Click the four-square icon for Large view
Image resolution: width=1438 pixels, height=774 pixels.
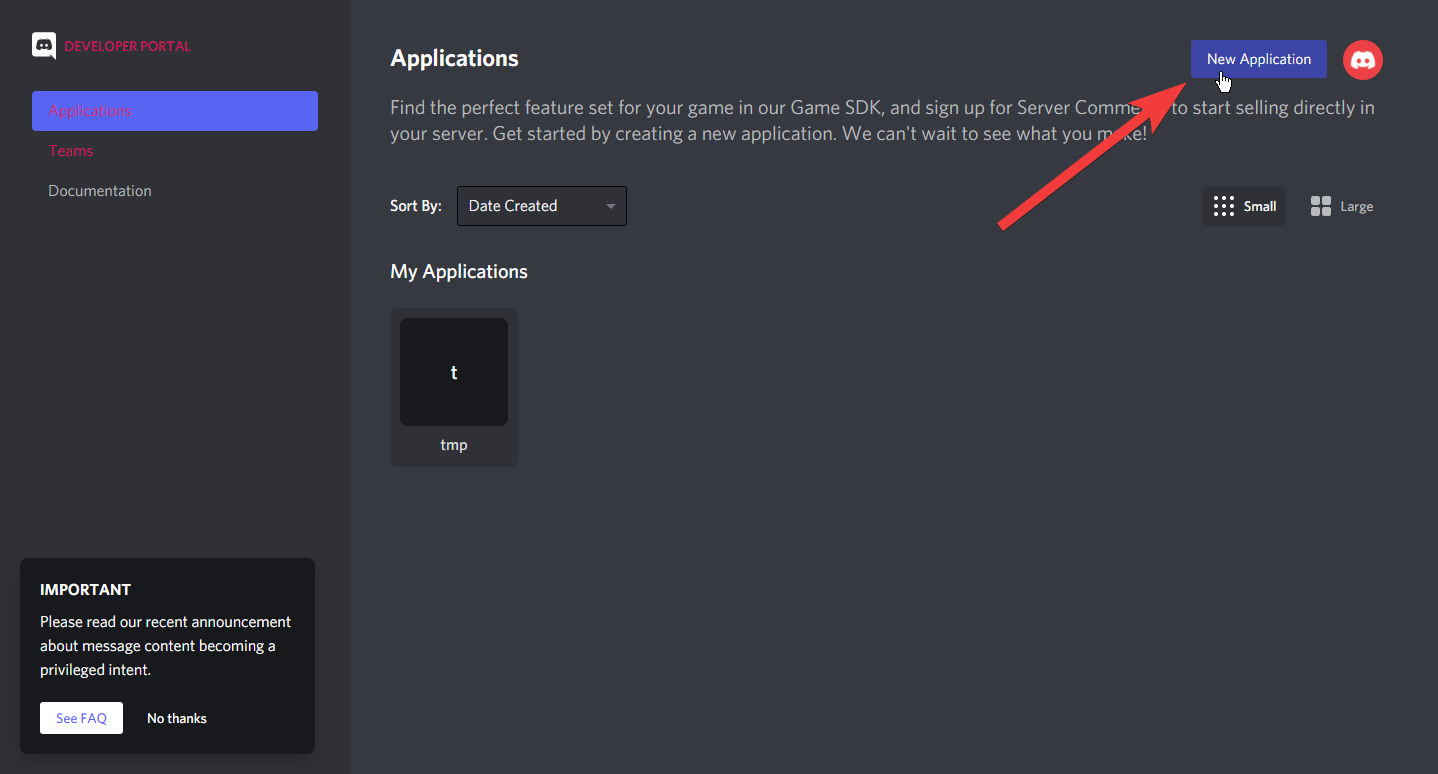[x=1320, y=206]
